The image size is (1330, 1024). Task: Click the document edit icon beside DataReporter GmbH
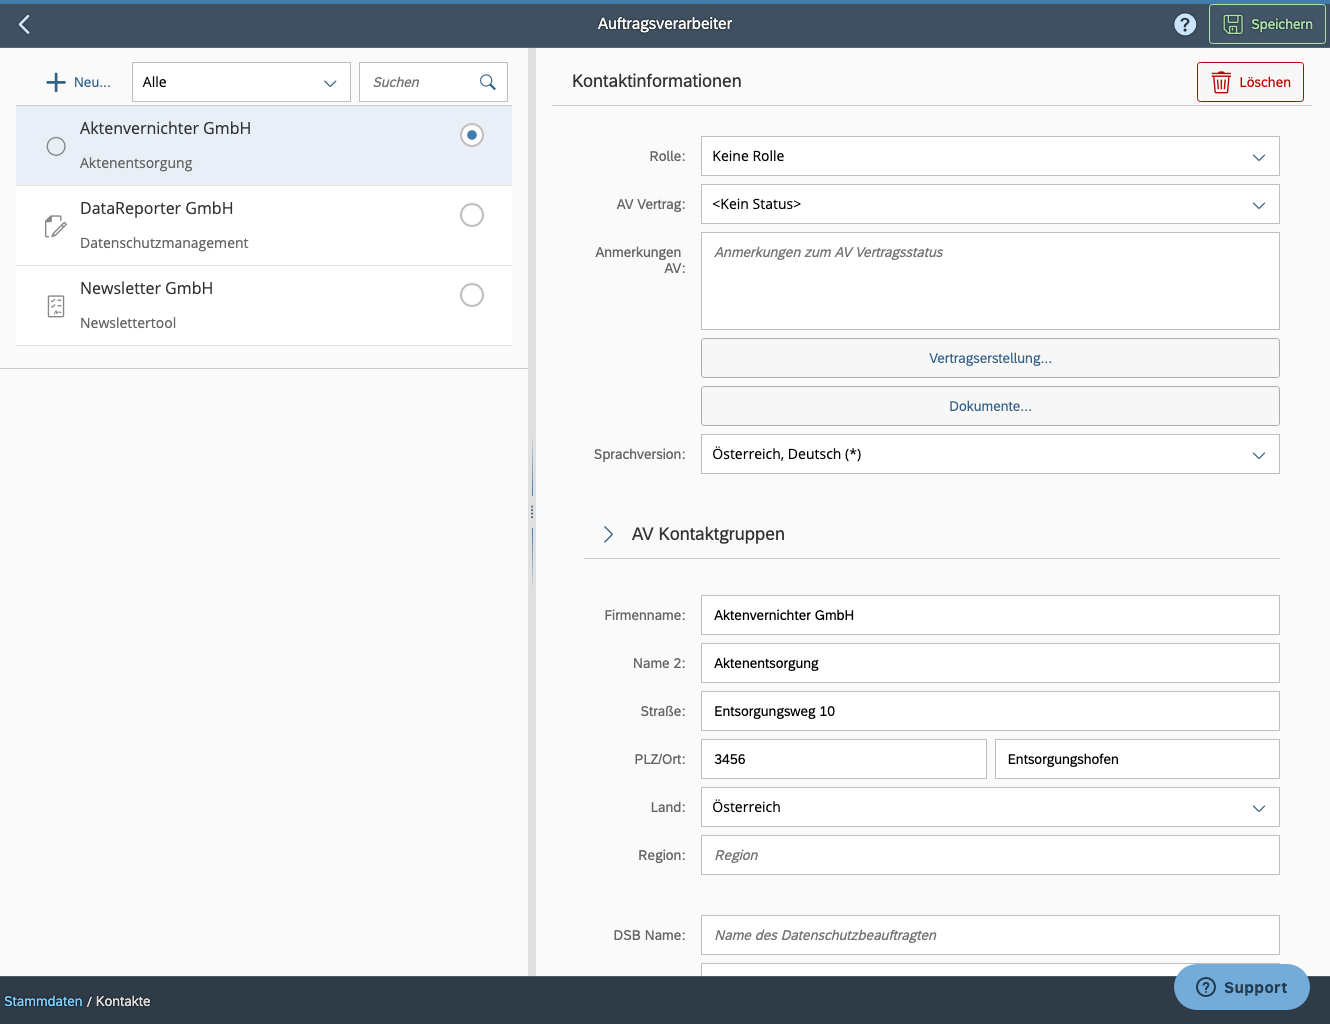tap(55, 225)
